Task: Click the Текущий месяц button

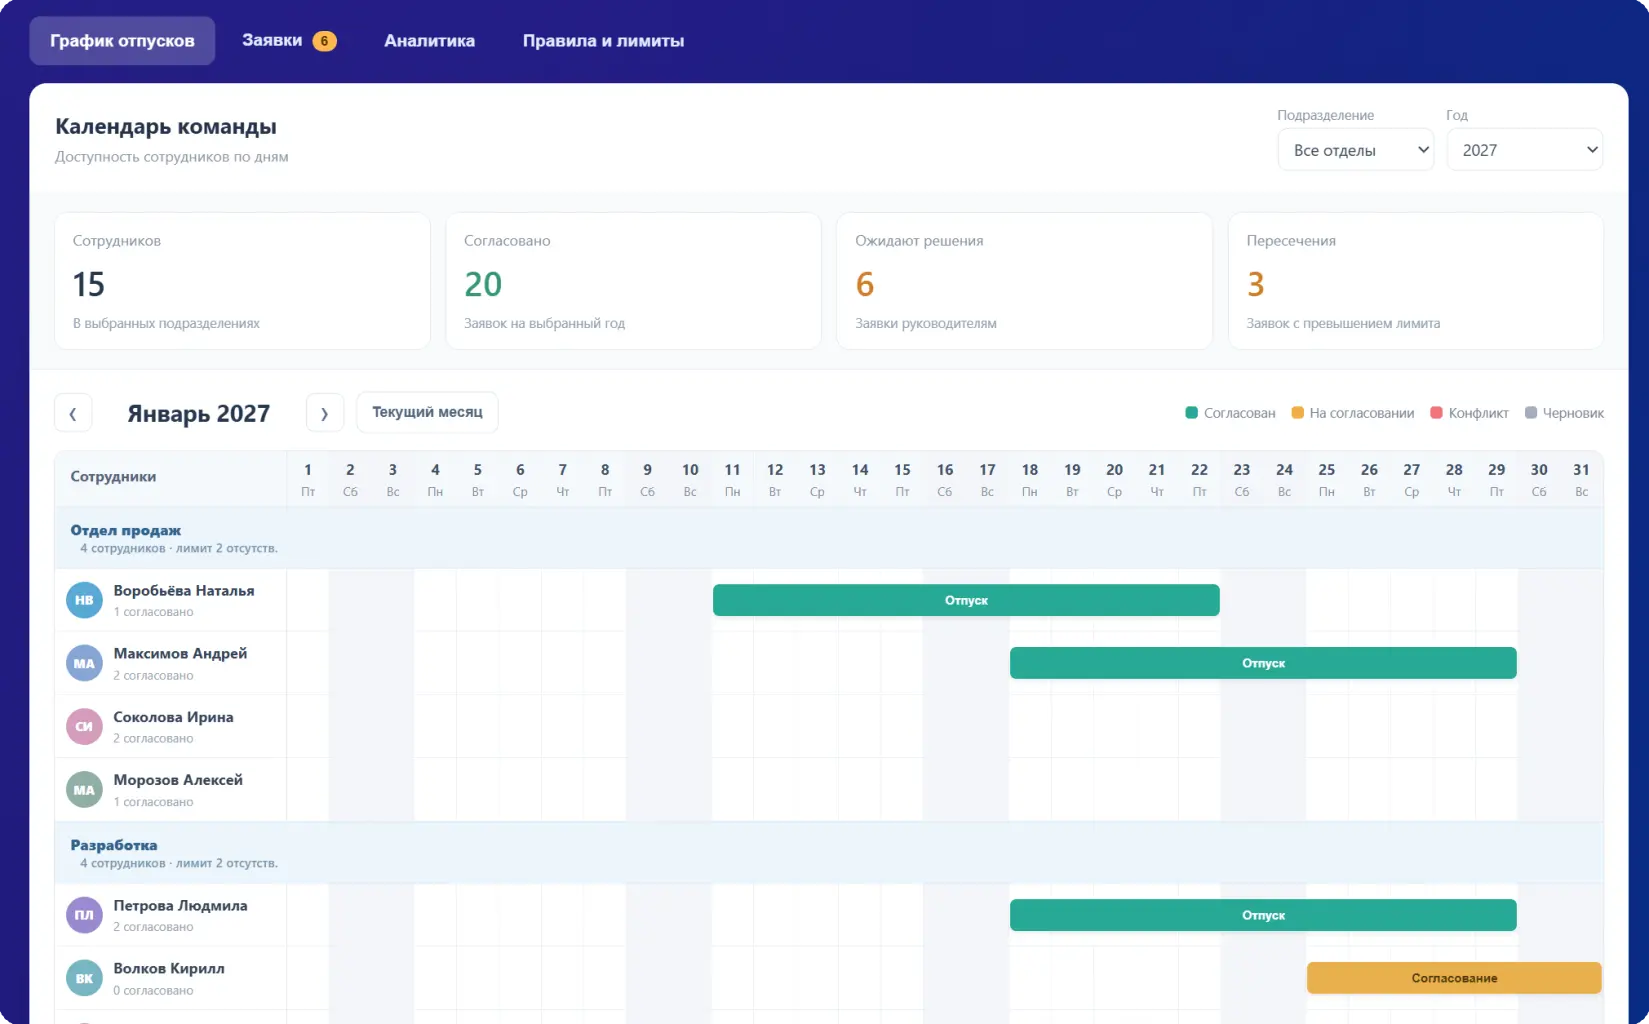Action: click(x=427, y=412)
